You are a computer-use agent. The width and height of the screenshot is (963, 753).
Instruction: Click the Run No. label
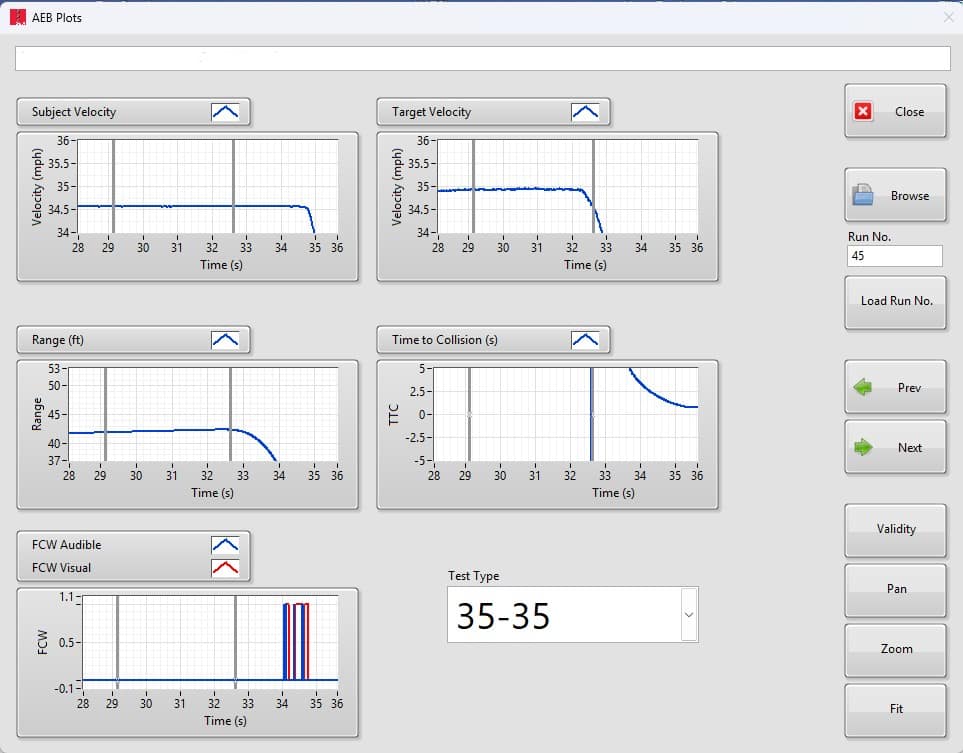pyautogui.click(x=869, y=236)
